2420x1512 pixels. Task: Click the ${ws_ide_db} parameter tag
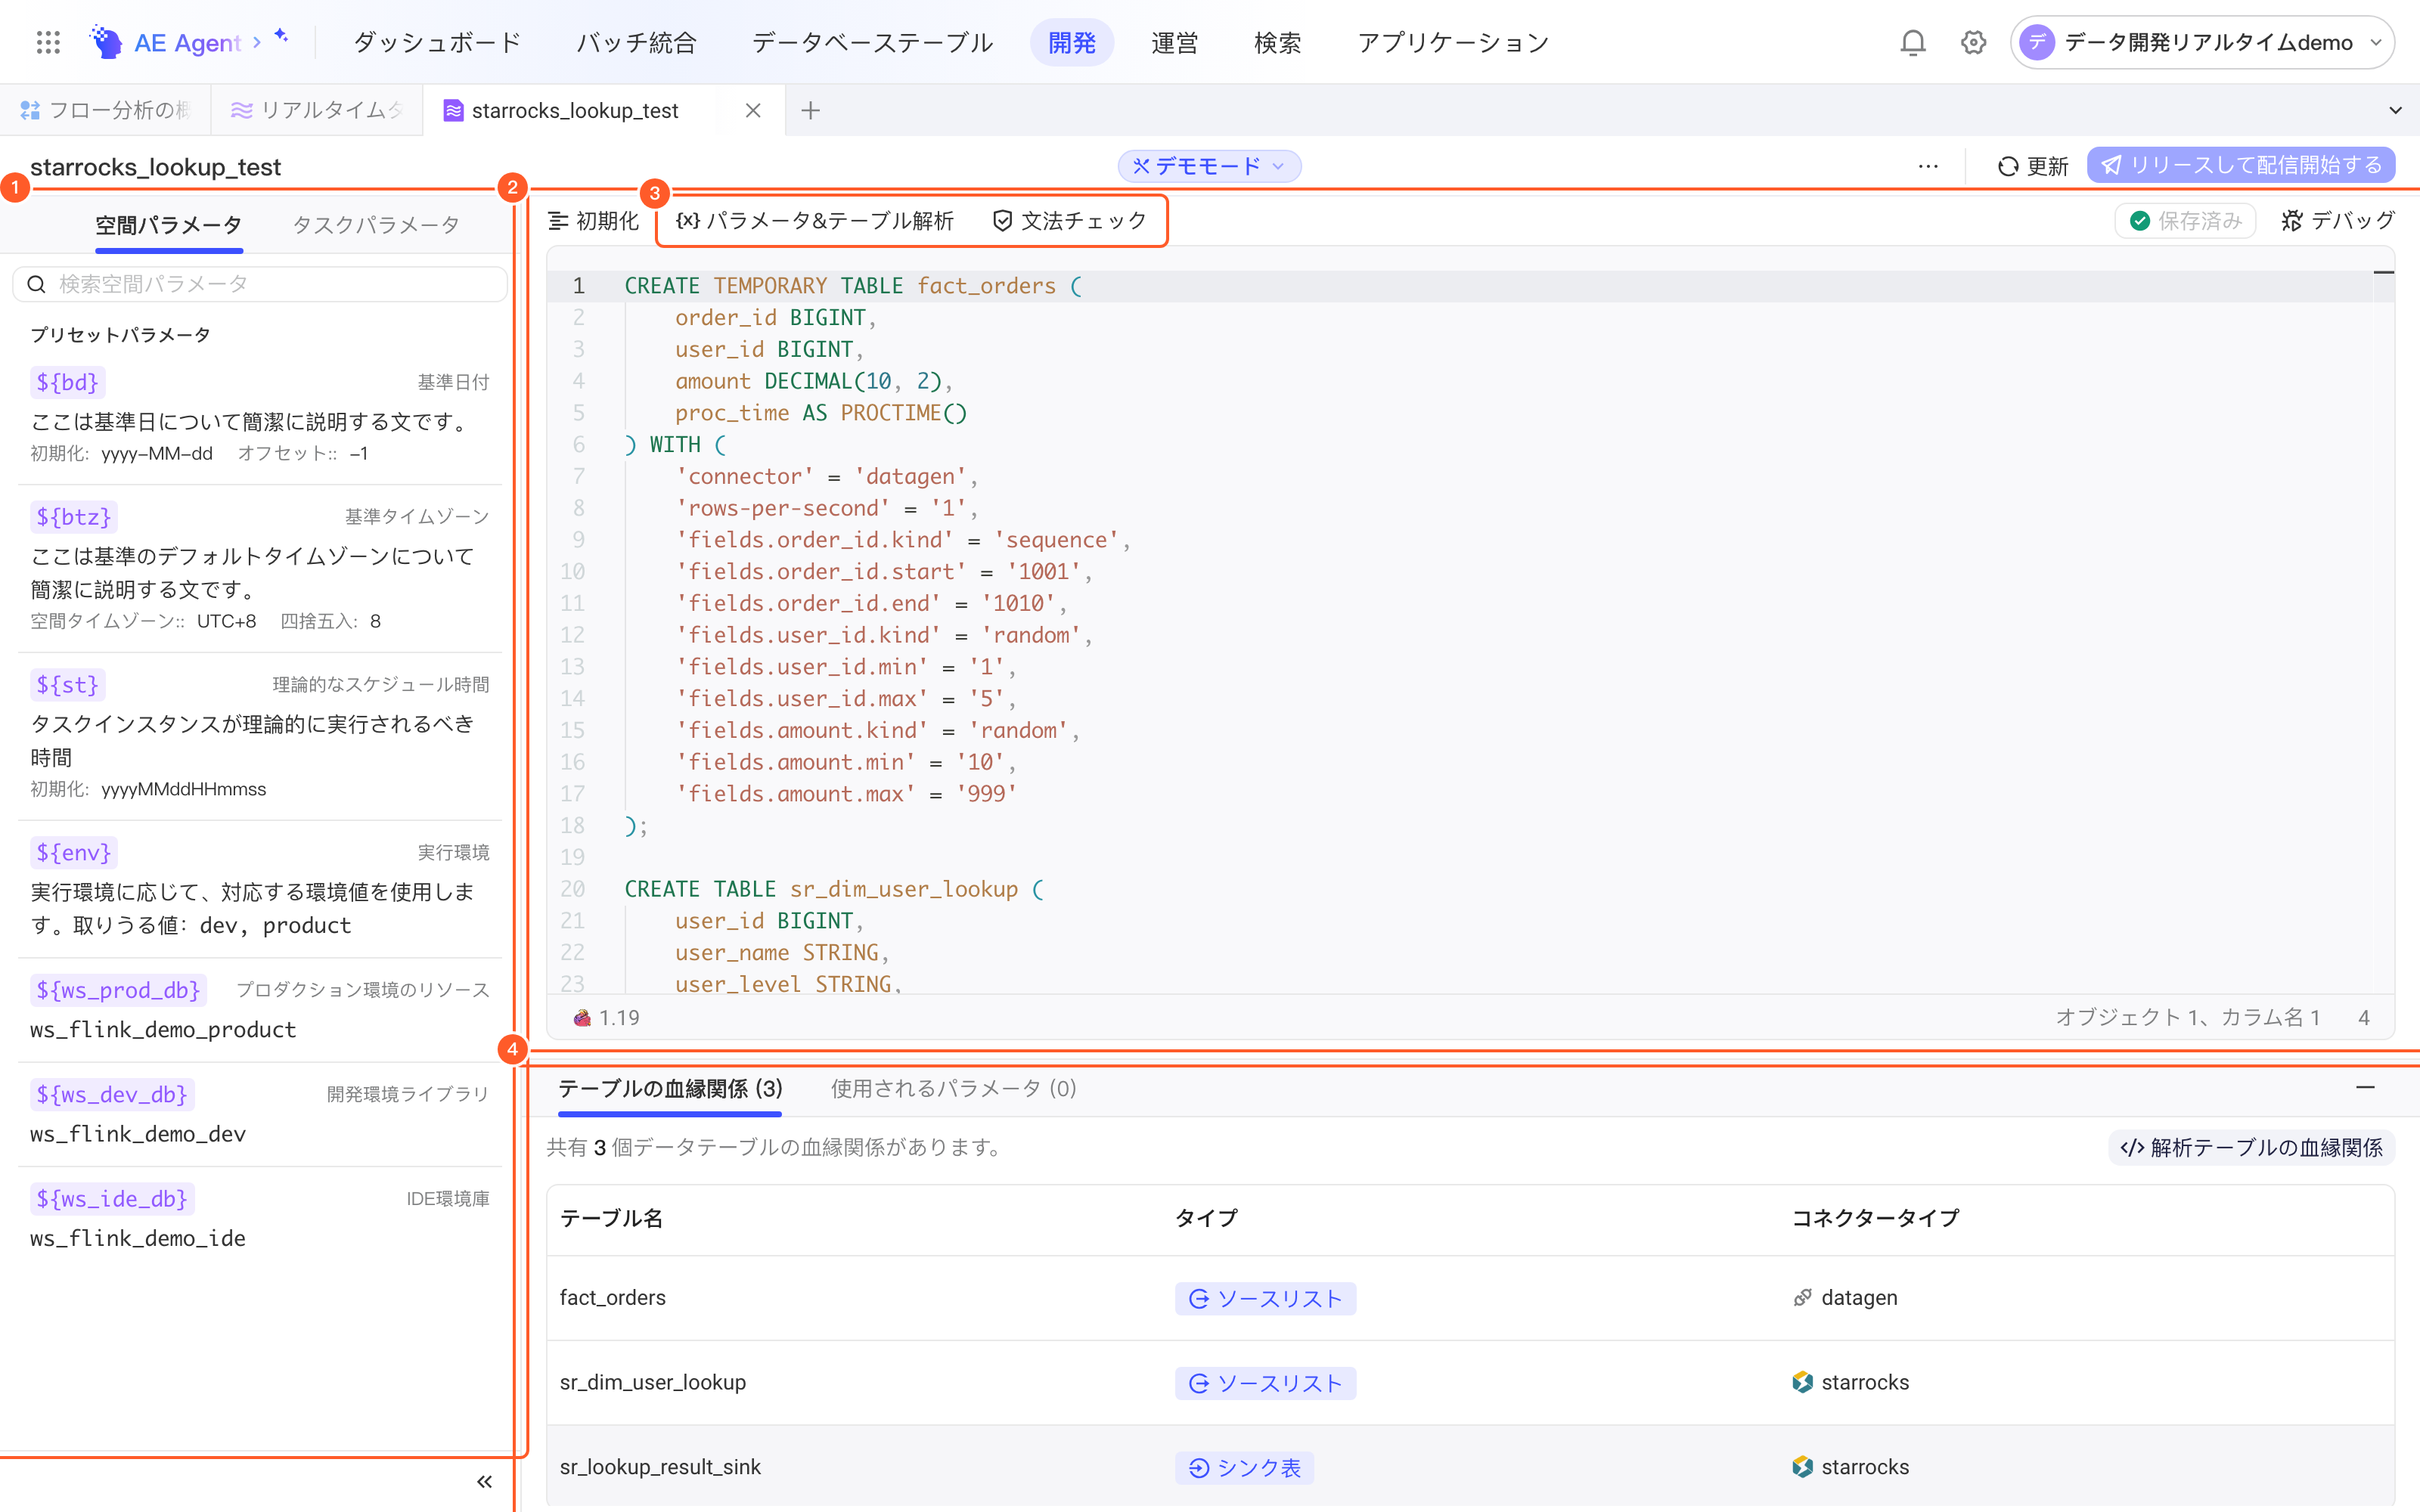[x=112, y=1199]
